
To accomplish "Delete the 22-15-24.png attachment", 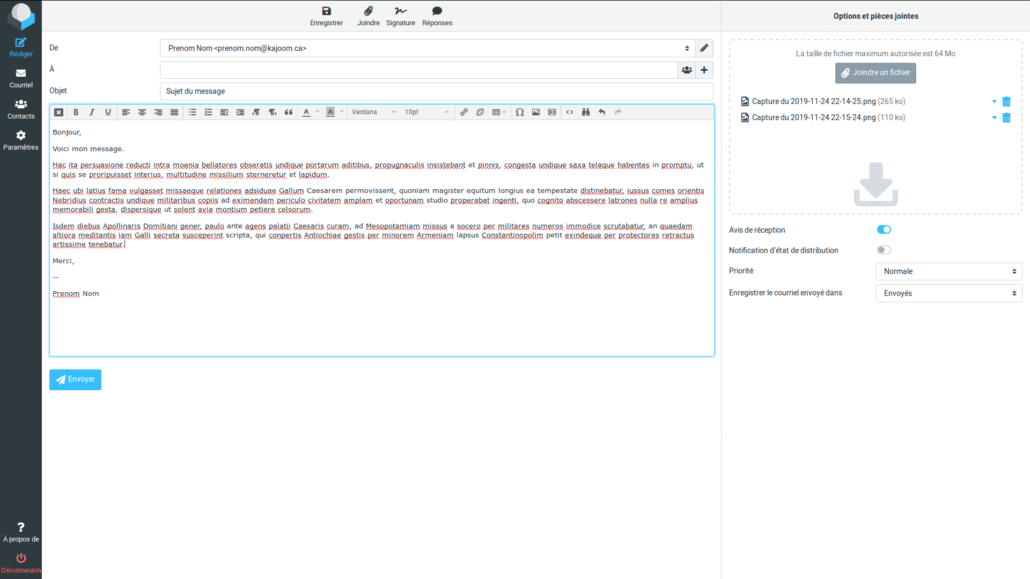I will (x=1006, y=118).
